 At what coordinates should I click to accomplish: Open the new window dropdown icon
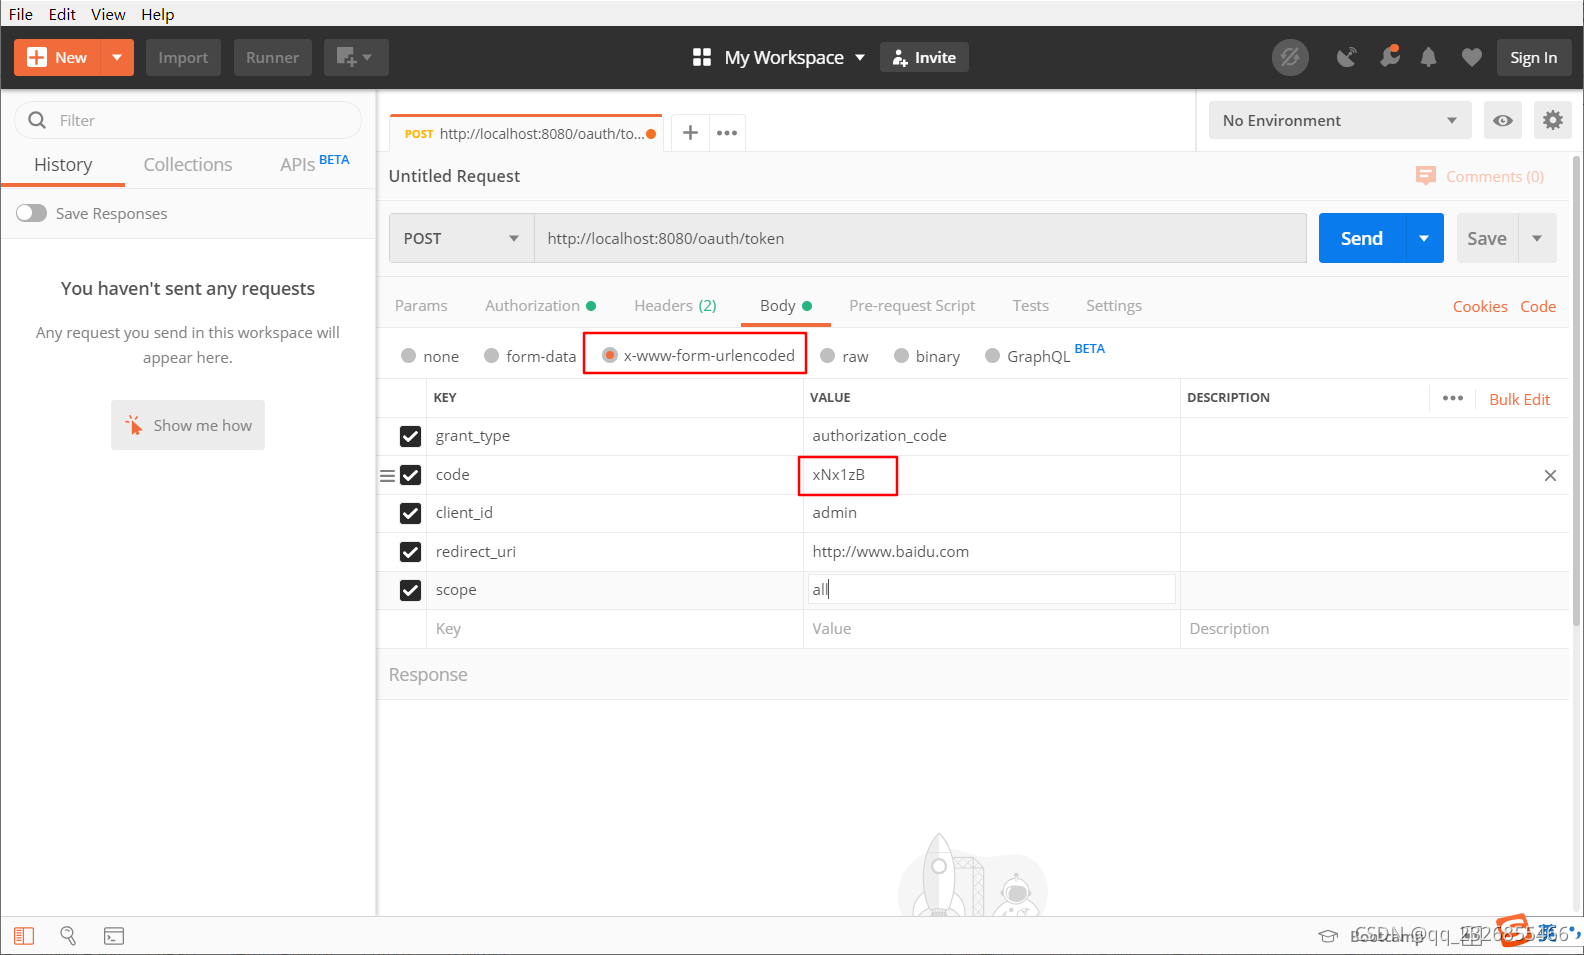pyautogui.click(x=356, y=58)
